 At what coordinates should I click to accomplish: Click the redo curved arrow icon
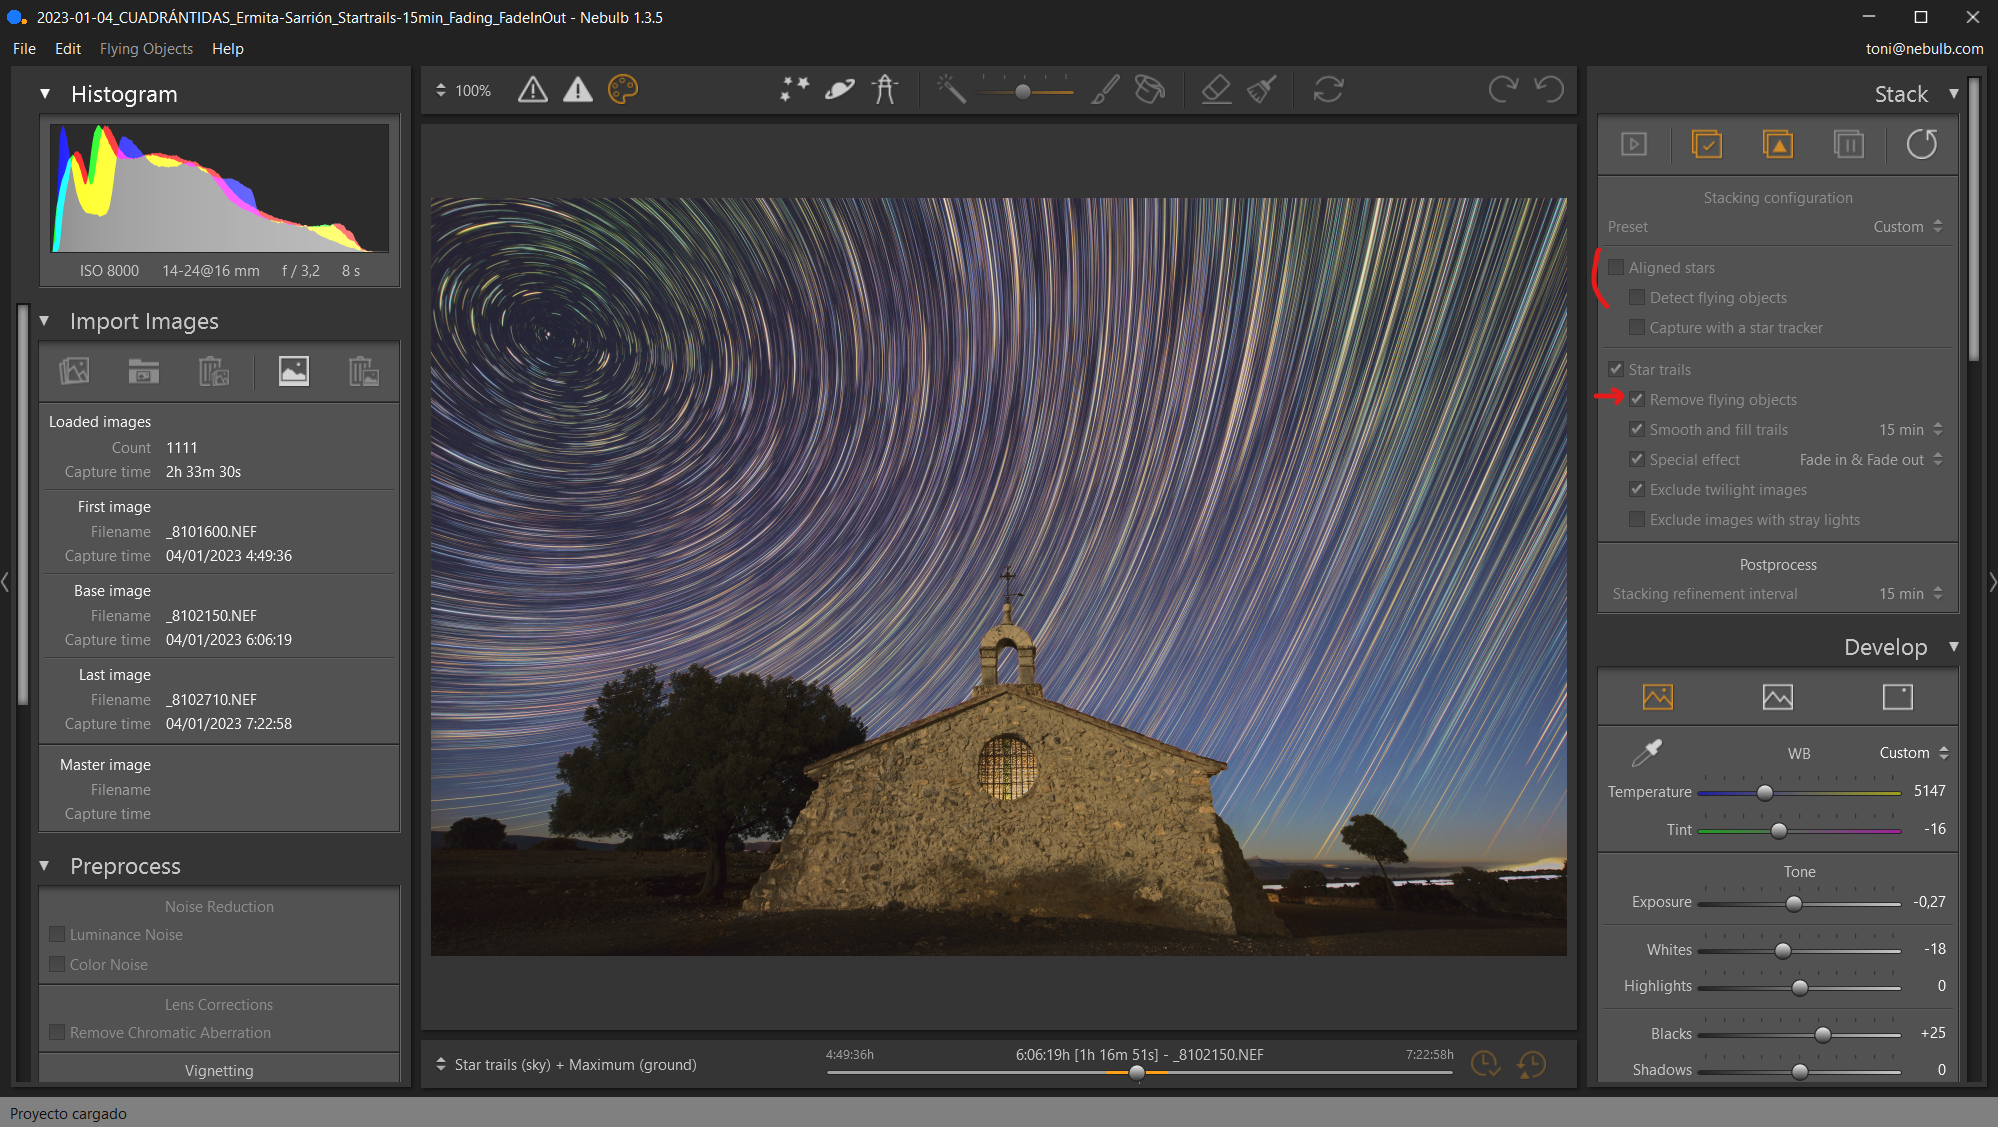[x=1503, y=90]
